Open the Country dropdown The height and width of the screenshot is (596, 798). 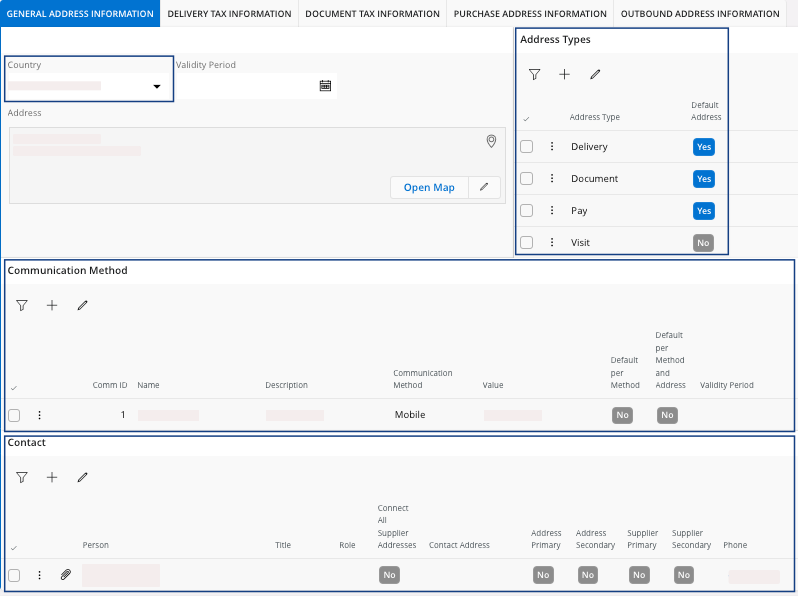point(156,87)
